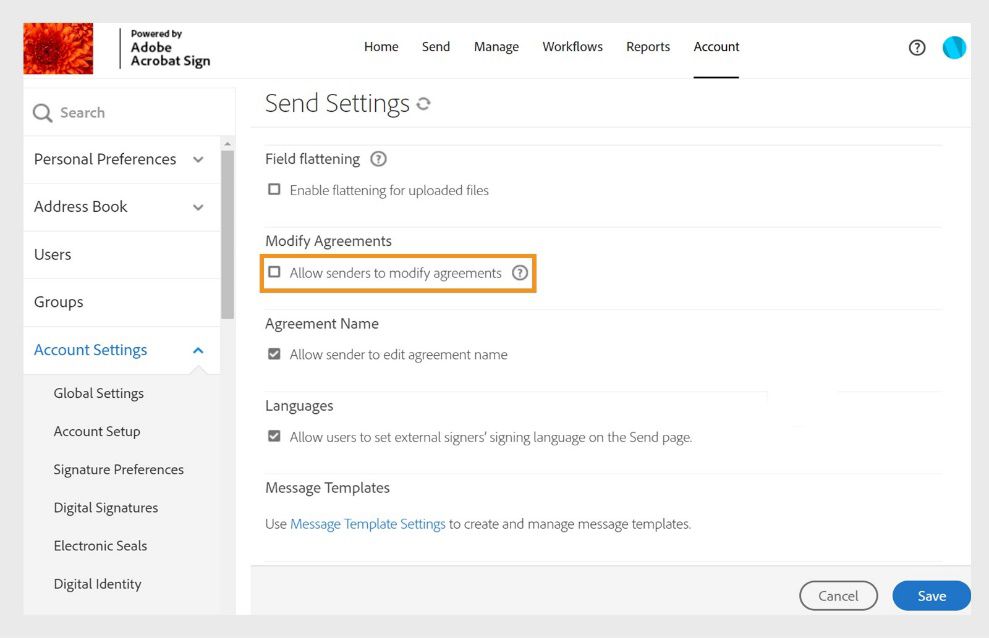Enable flattening for uploaded files
Image resolution: width=989 pixels, height=638 pixels.
pyautogui.click(x=274, y=189)
